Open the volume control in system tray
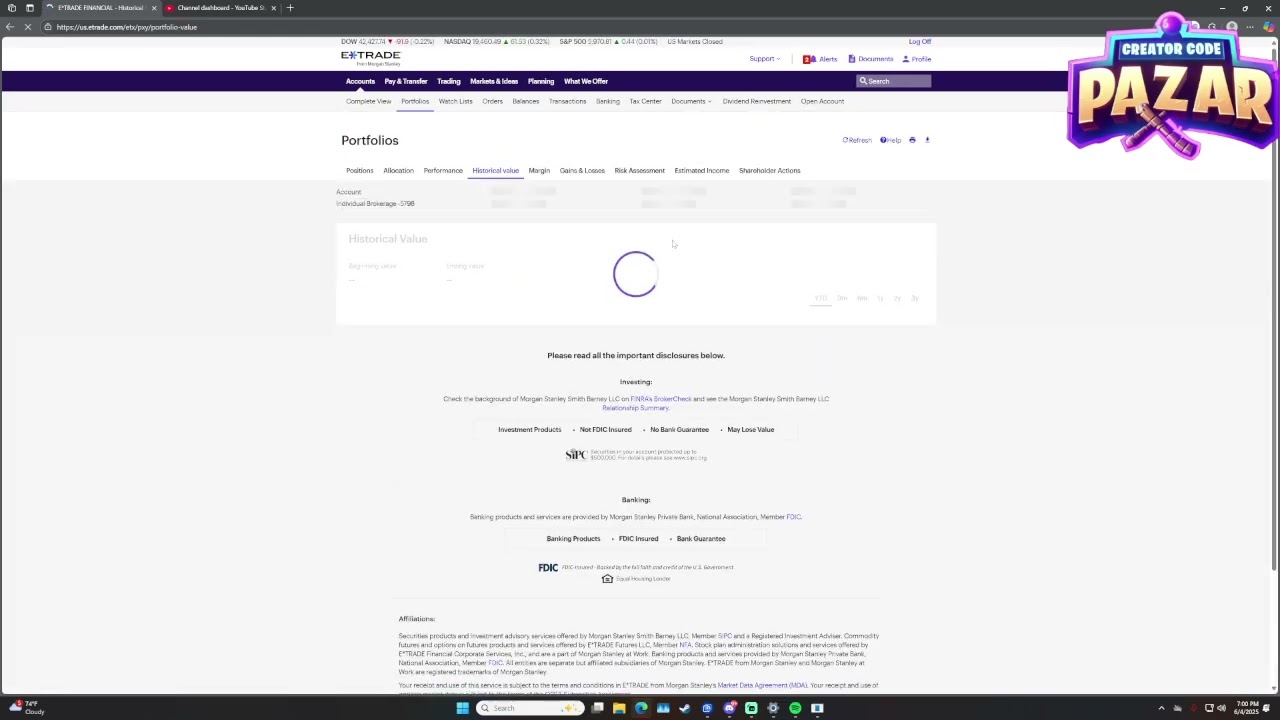This screenshot has height=720, width=1280. 1221,708
